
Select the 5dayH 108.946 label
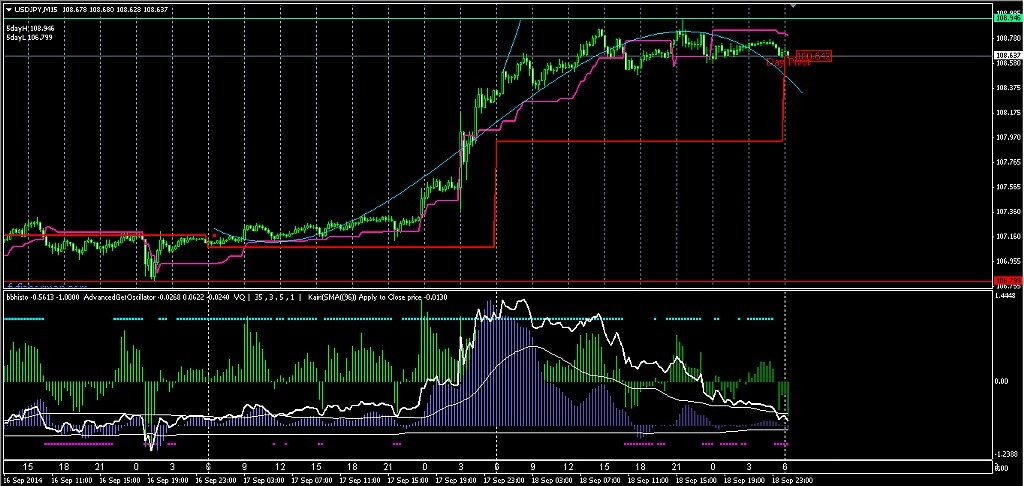(29, 29)
